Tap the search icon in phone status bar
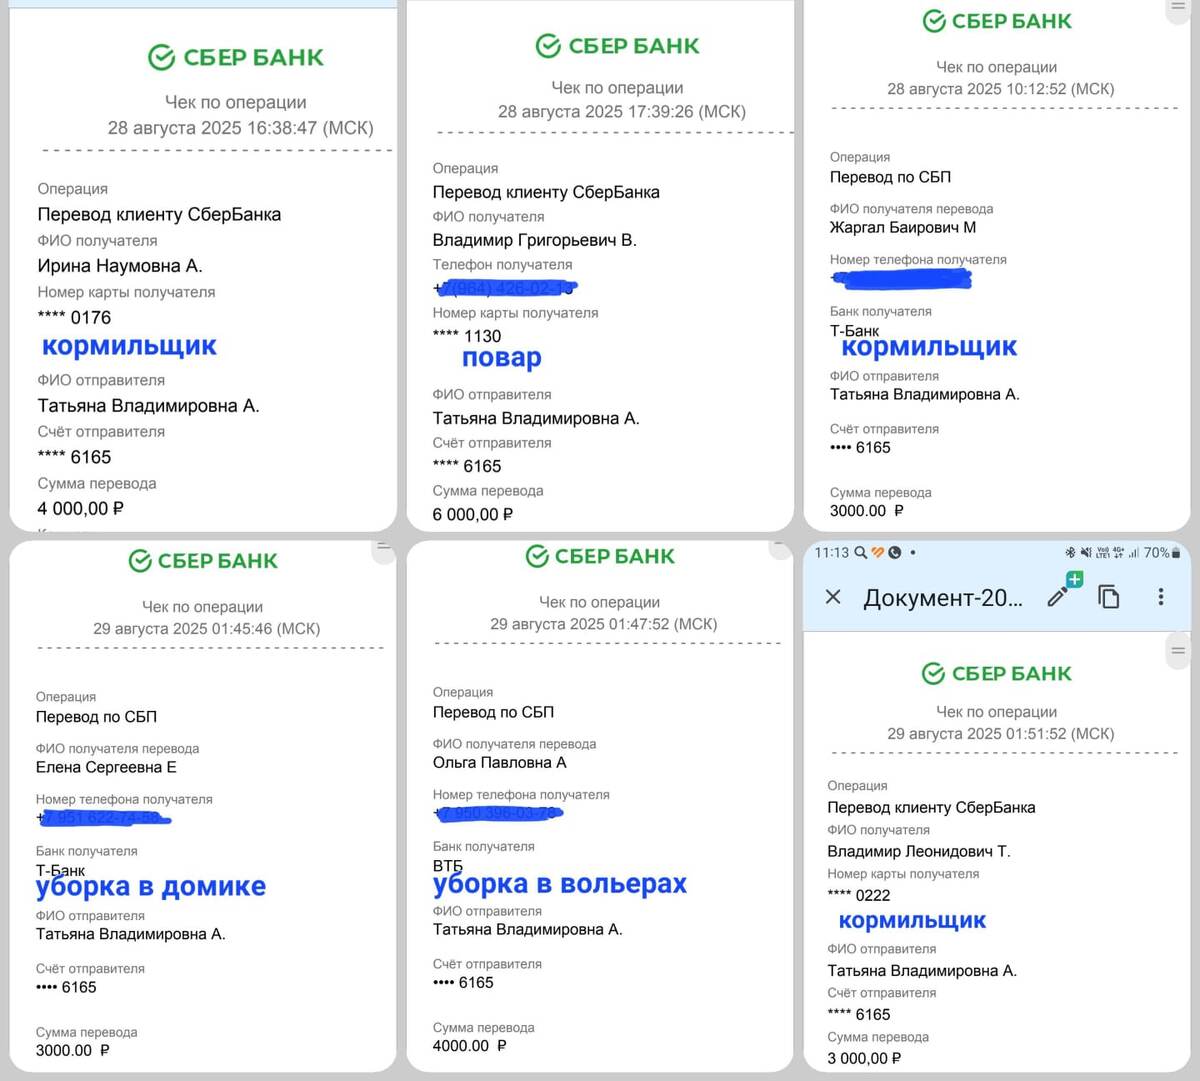Screen dimensions: 1200x1081 pyautogui.click(x=860, y=552)
